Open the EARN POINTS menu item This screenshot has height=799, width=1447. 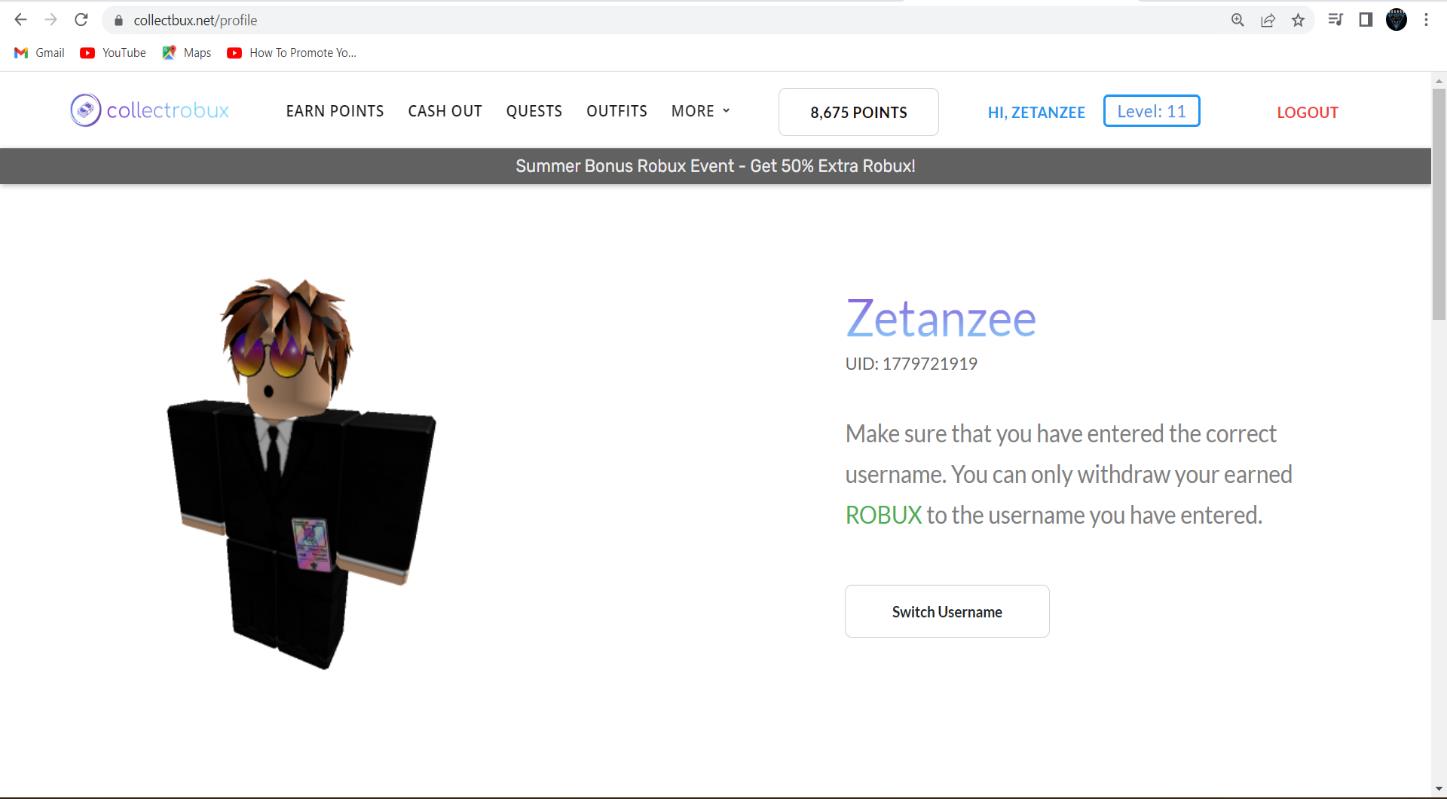point(335,111)
